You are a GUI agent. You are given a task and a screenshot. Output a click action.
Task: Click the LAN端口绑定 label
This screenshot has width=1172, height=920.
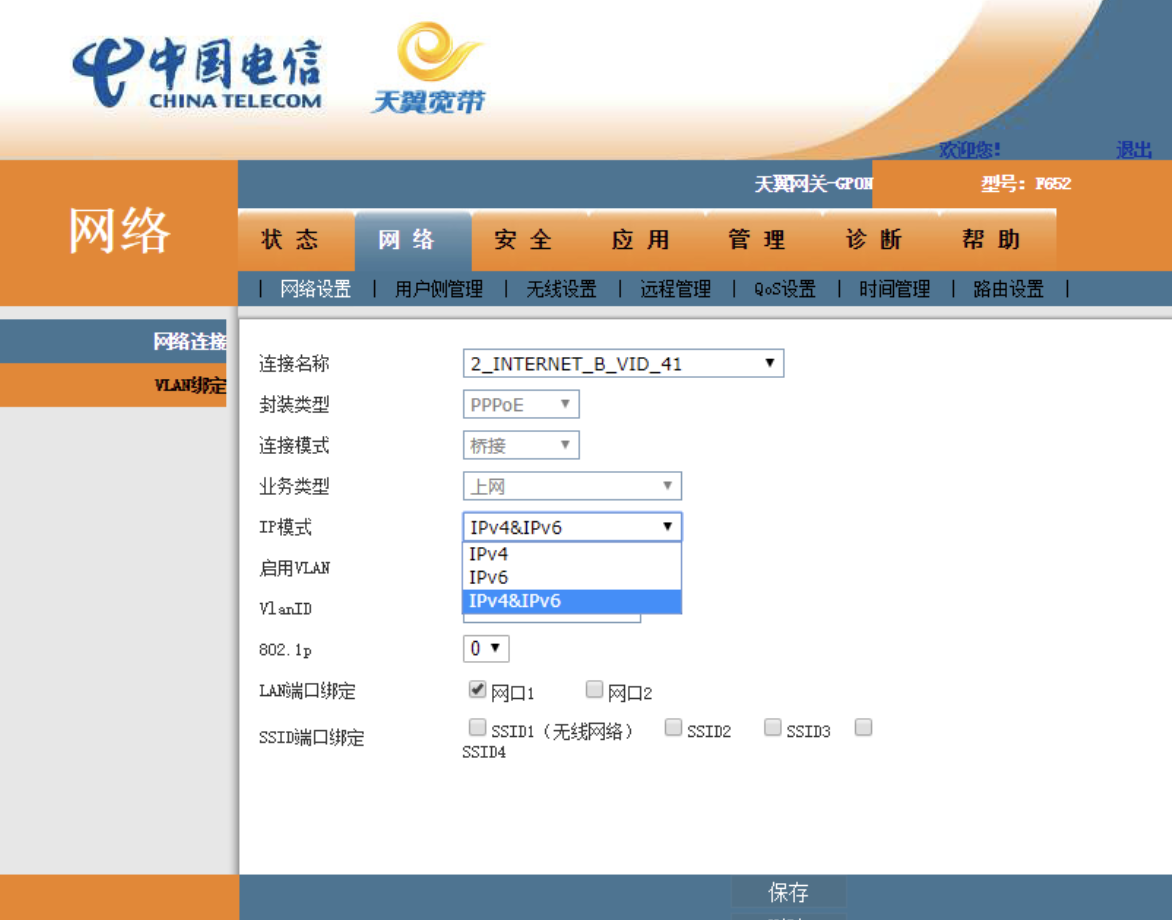[307, 691]
